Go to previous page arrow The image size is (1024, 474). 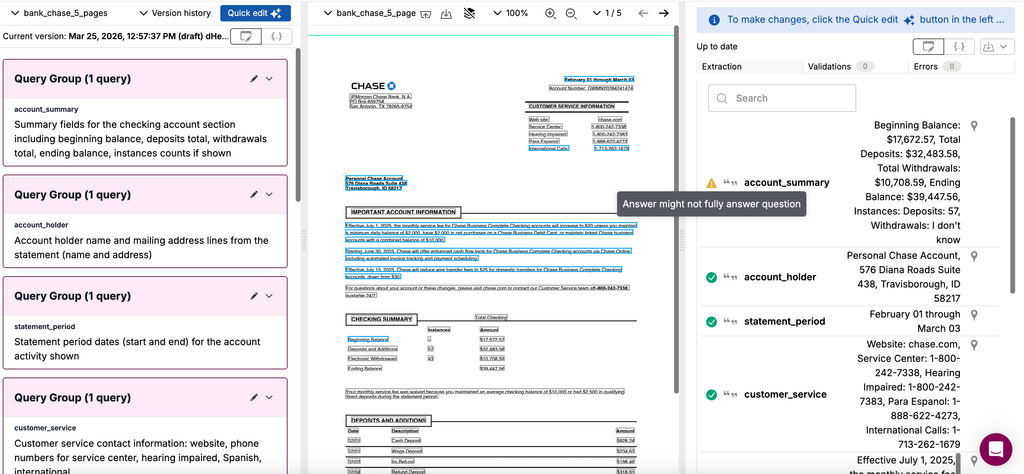click(643, 13)
